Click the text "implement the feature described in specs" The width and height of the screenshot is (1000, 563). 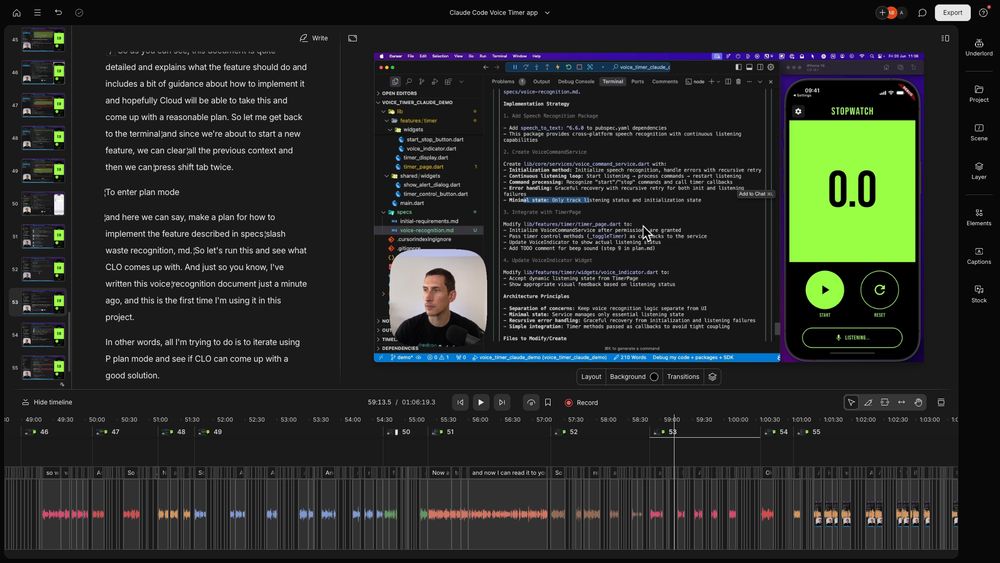(x=184, y=233)
